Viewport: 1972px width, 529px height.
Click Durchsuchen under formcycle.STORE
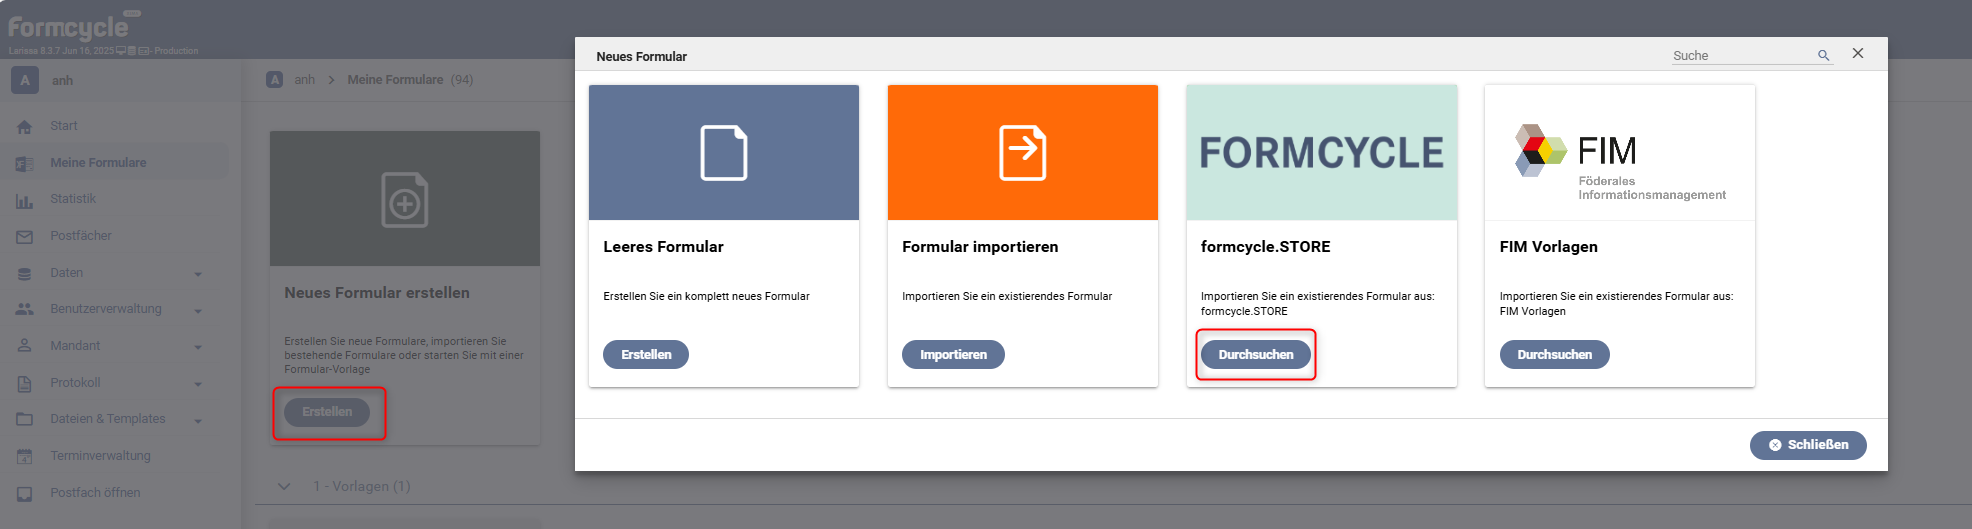(1256, 355)
